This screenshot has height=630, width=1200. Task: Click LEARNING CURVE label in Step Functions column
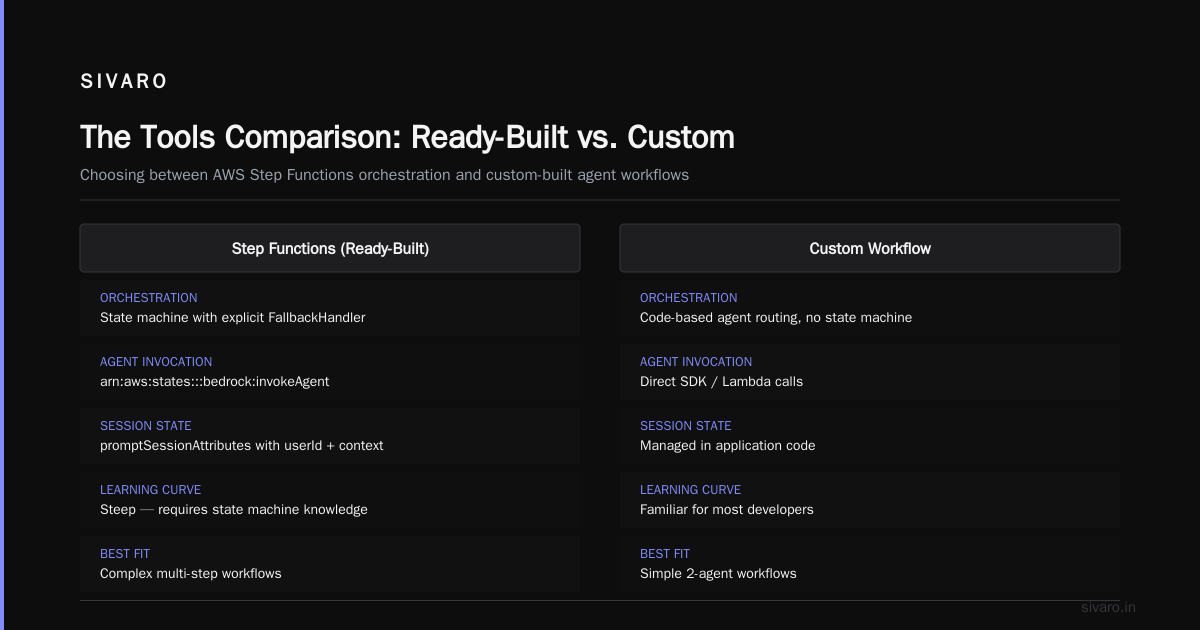click(x=151, y=490)
